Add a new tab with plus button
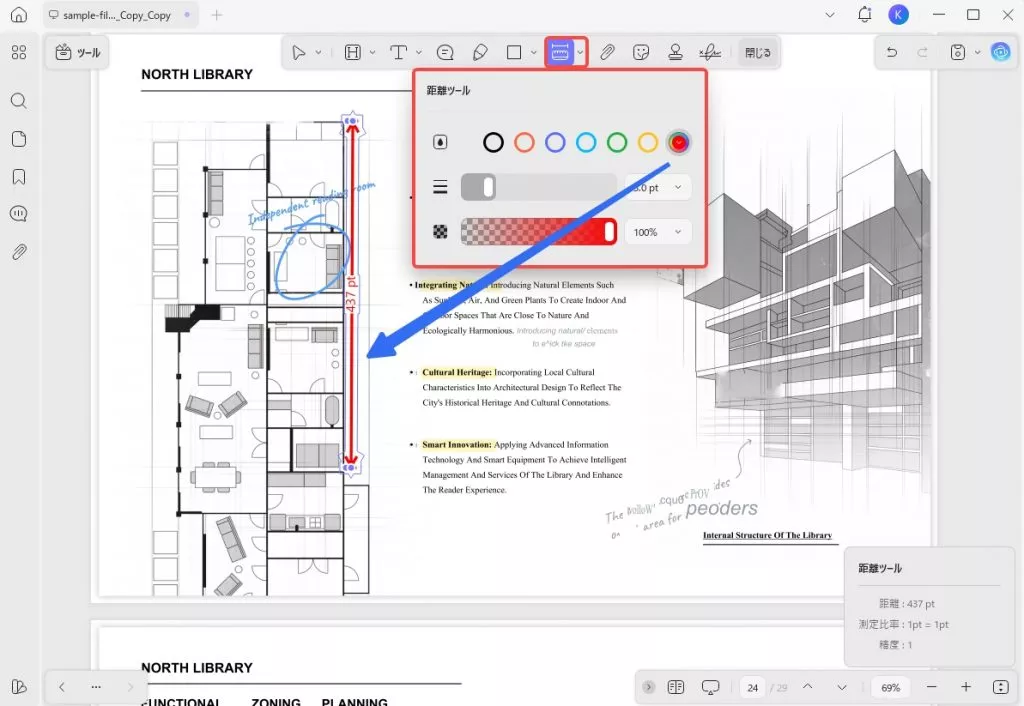This screenshot has width=1024, height=706. 217,14
